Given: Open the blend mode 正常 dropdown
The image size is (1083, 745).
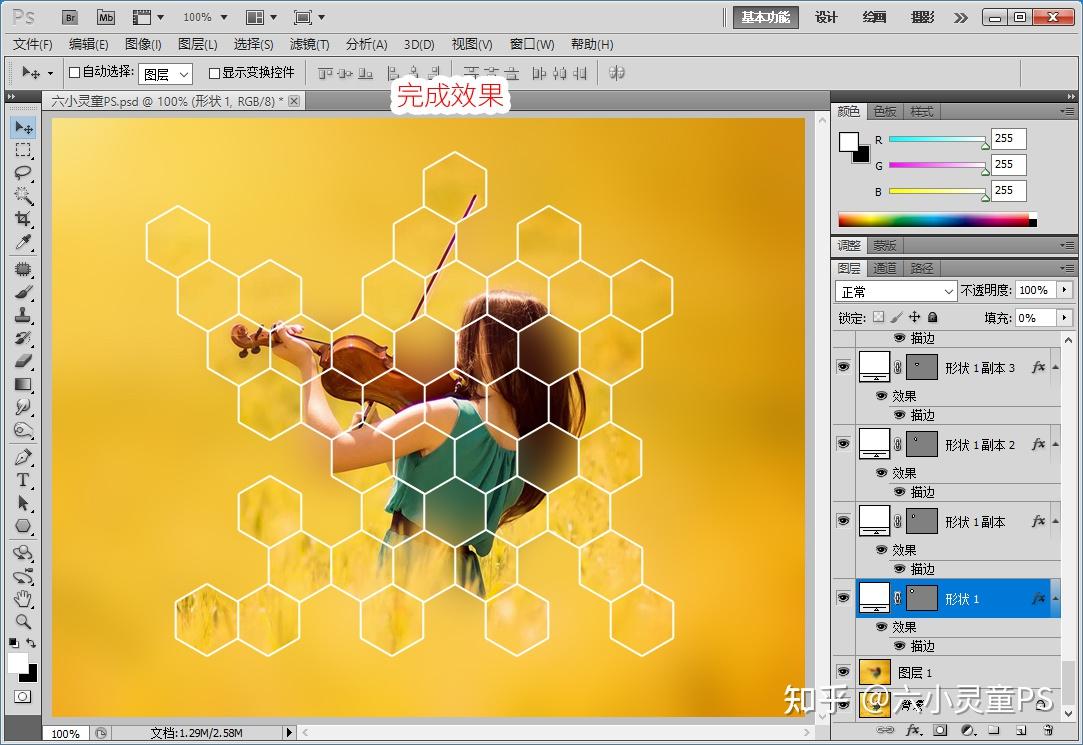Looking at the screenshot, I should [896, 291].
